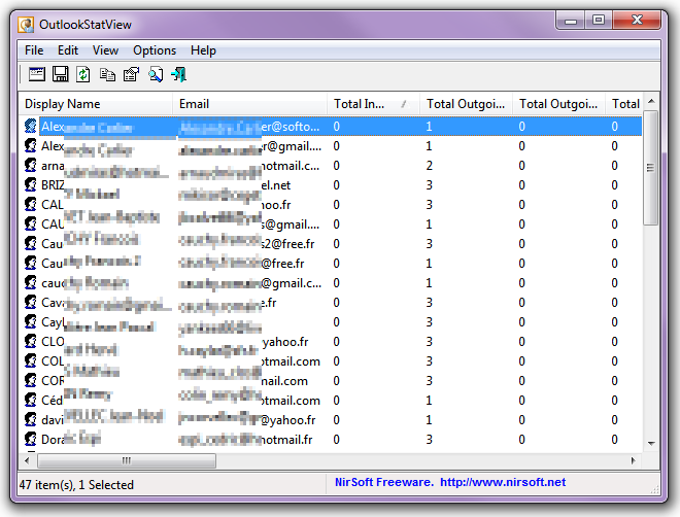The image size is (680, 517).
Task: Open the Properties toolbar icon
Action: tap(131, 74)
